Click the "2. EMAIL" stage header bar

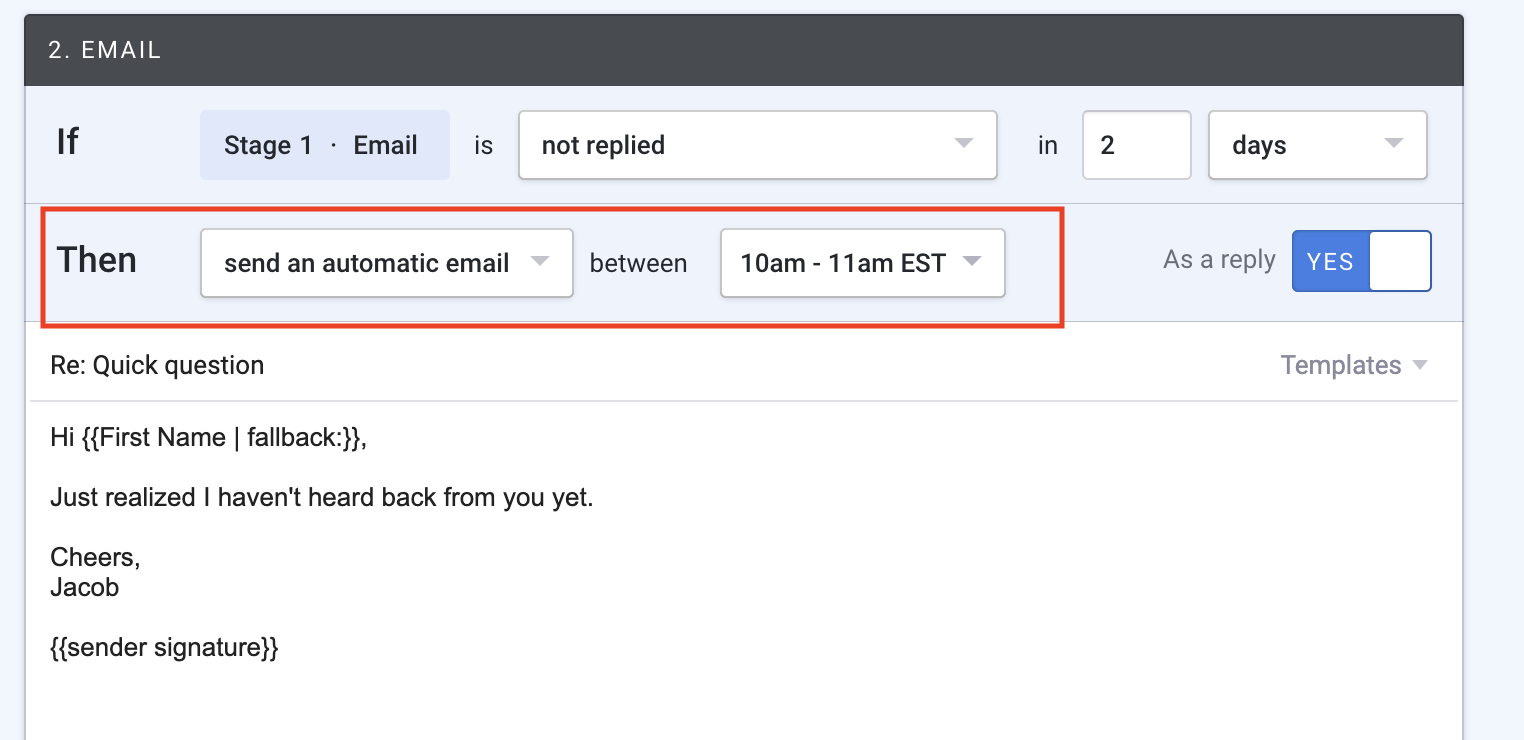click(743, 51)
